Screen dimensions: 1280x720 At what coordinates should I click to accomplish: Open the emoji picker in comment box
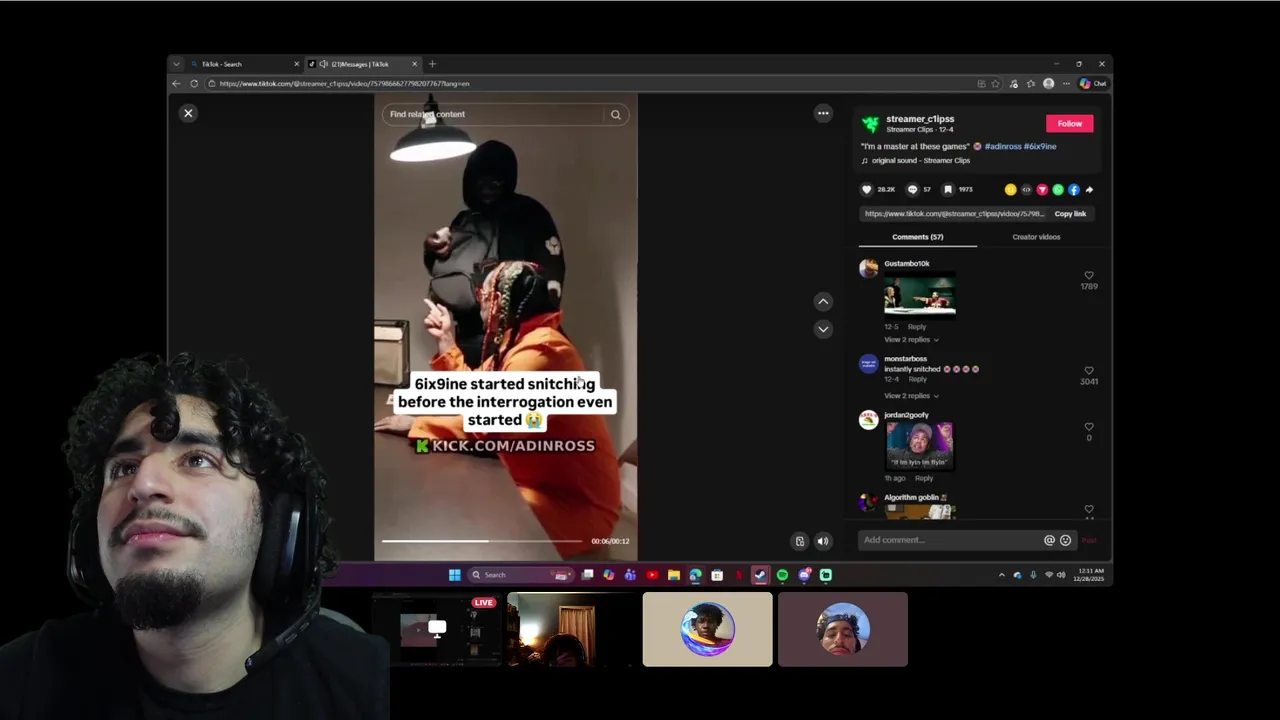click(x=1065, y=540)
